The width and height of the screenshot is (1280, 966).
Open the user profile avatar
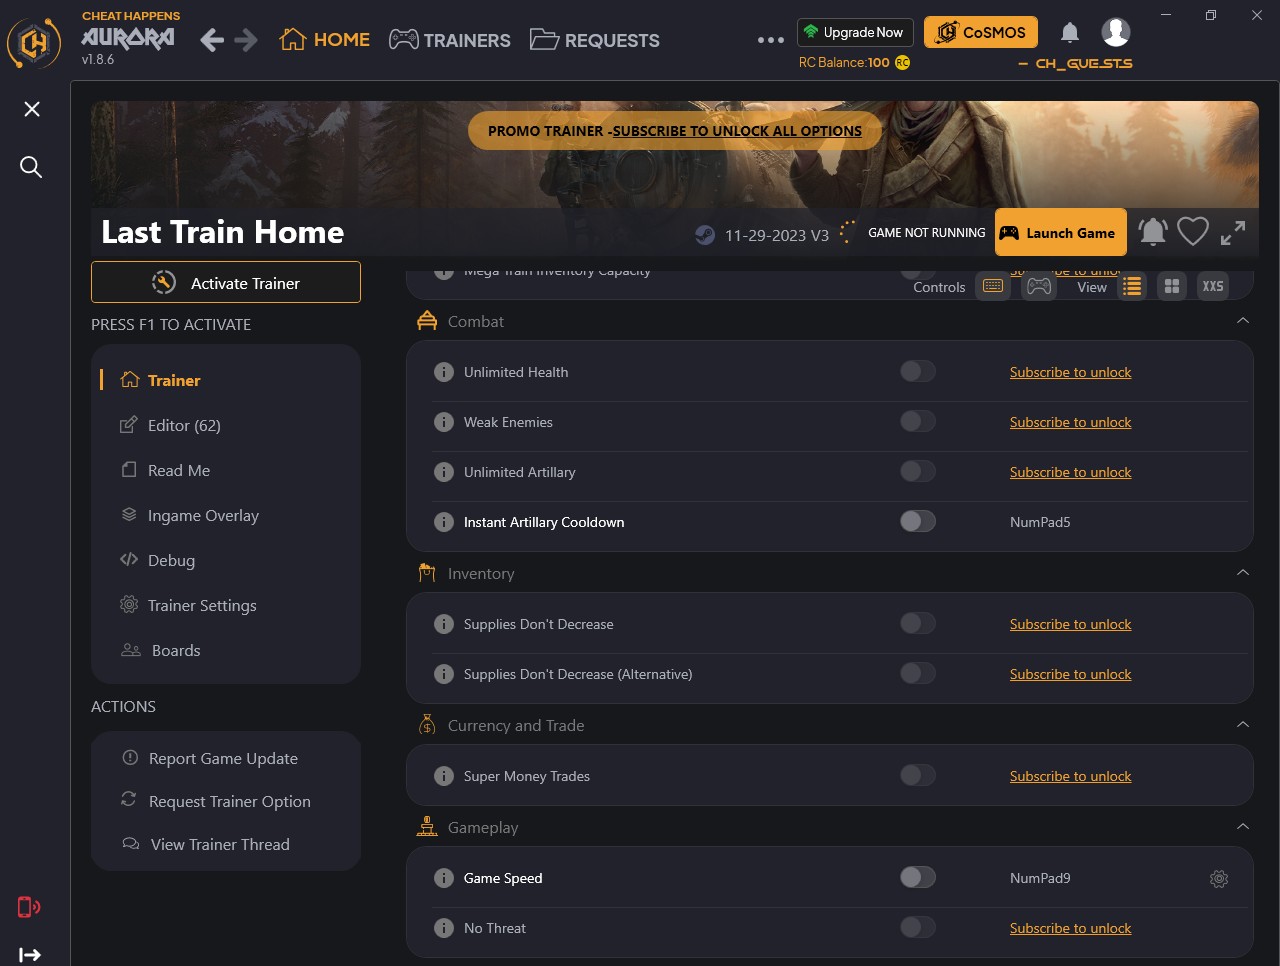point(1116,32)
